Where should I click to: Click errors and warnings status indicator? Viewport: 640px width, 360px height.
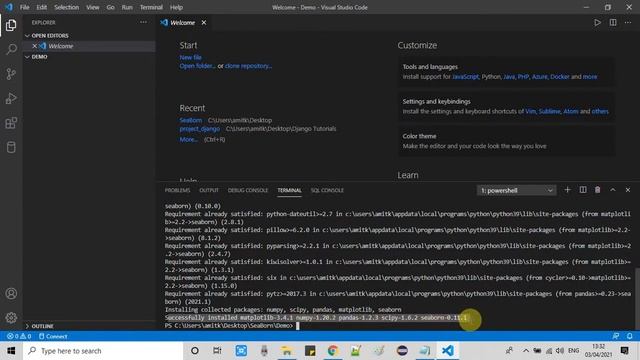point(19,336)
